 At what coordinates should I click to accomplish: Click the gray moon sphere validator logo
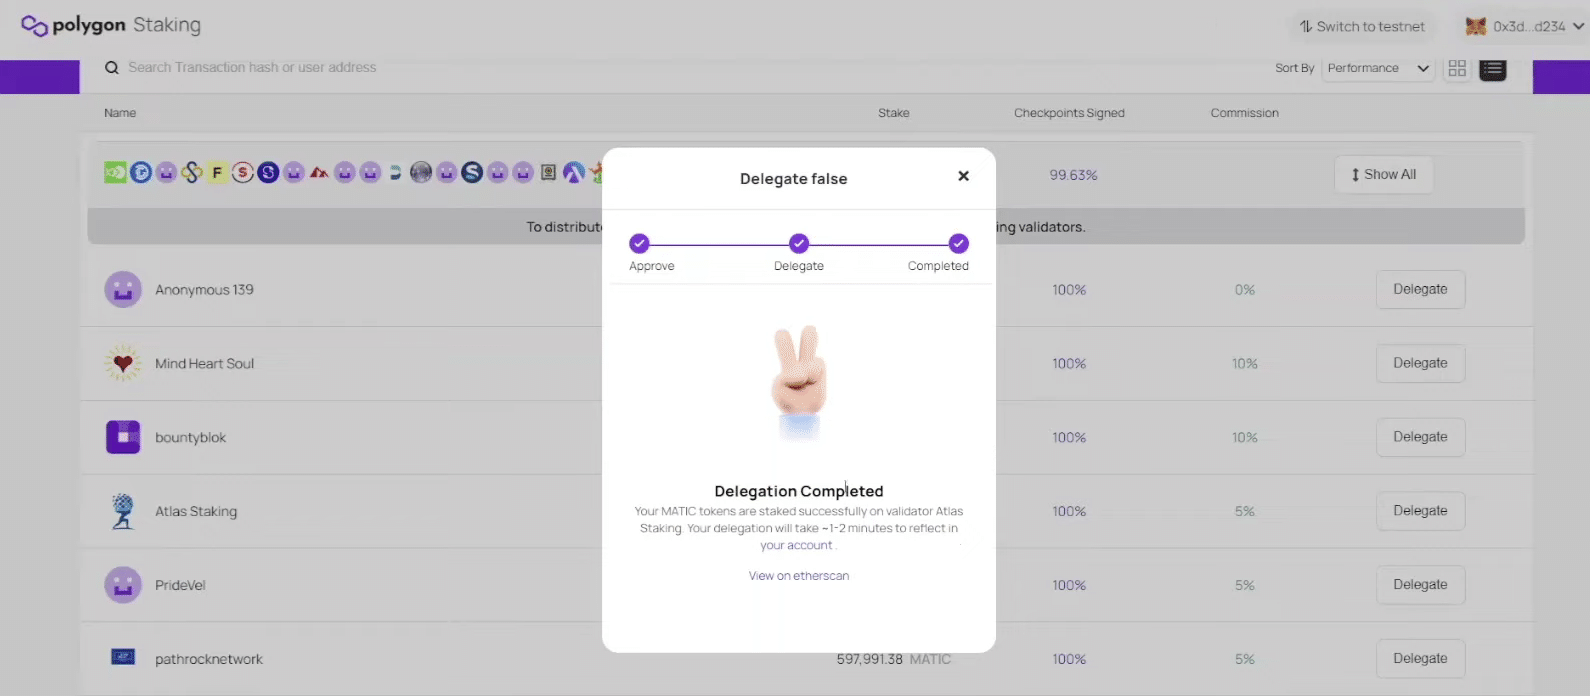421,173
